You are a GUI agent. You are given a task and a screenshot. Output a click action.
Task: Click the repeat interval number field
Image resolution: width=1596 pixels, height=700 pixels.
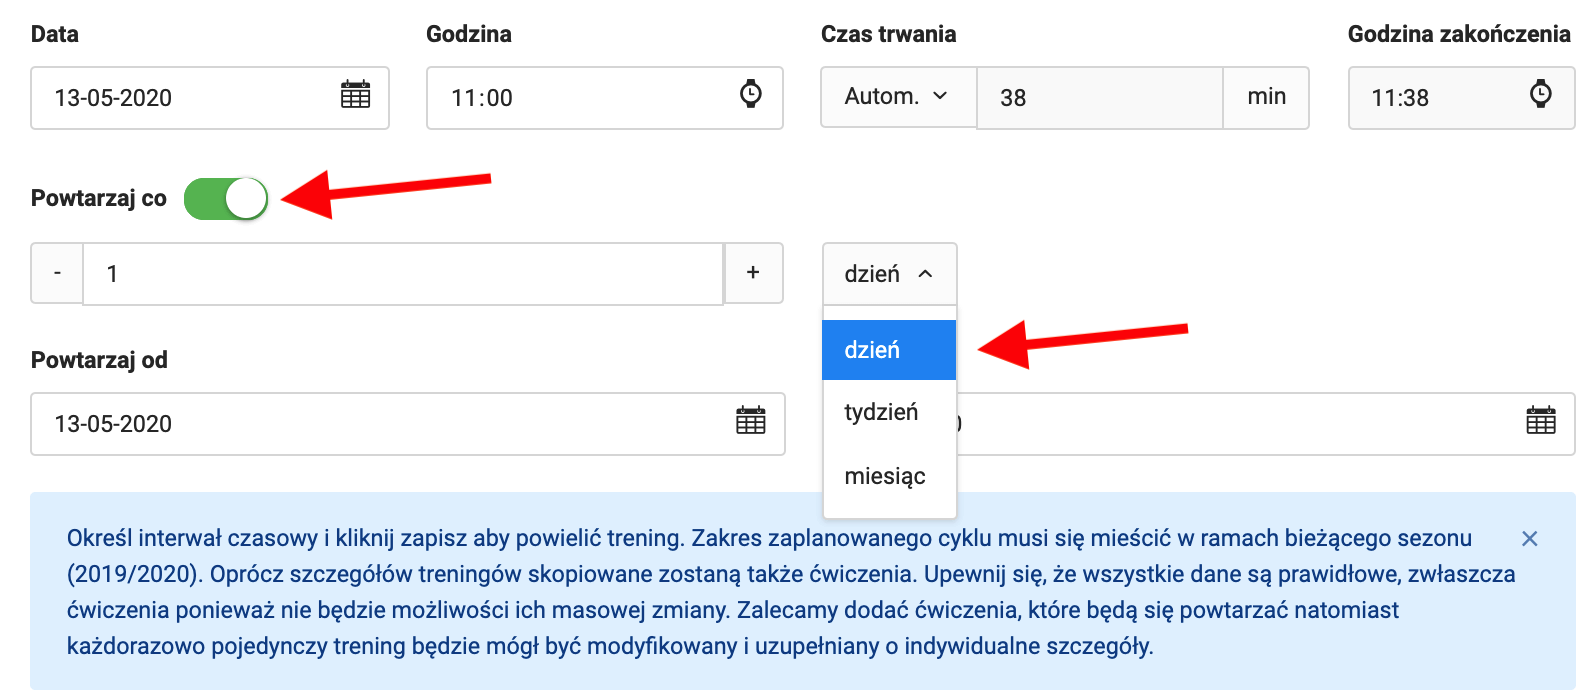(x=400, y=274)
